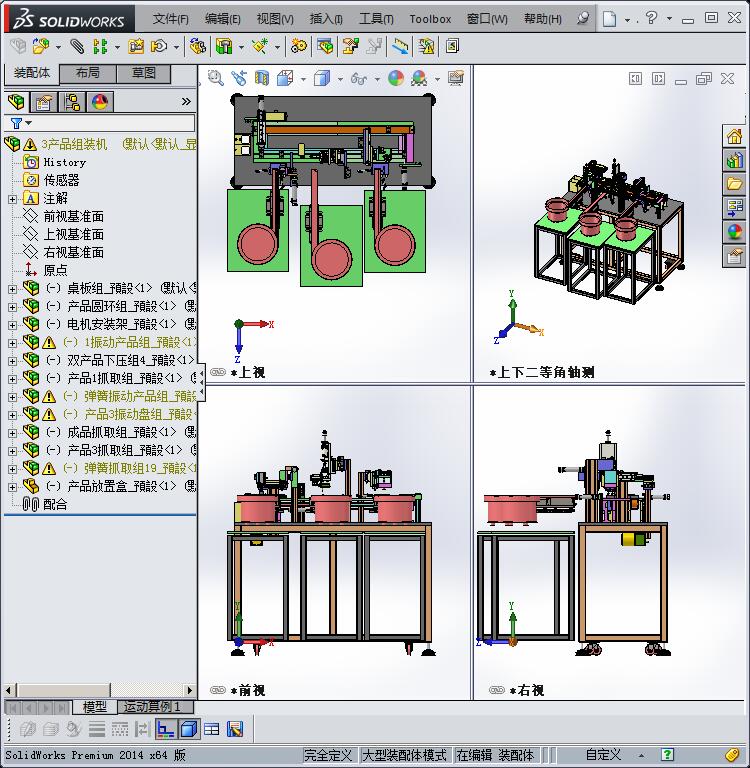Open the 插入(I) menu

click(326, 19)
